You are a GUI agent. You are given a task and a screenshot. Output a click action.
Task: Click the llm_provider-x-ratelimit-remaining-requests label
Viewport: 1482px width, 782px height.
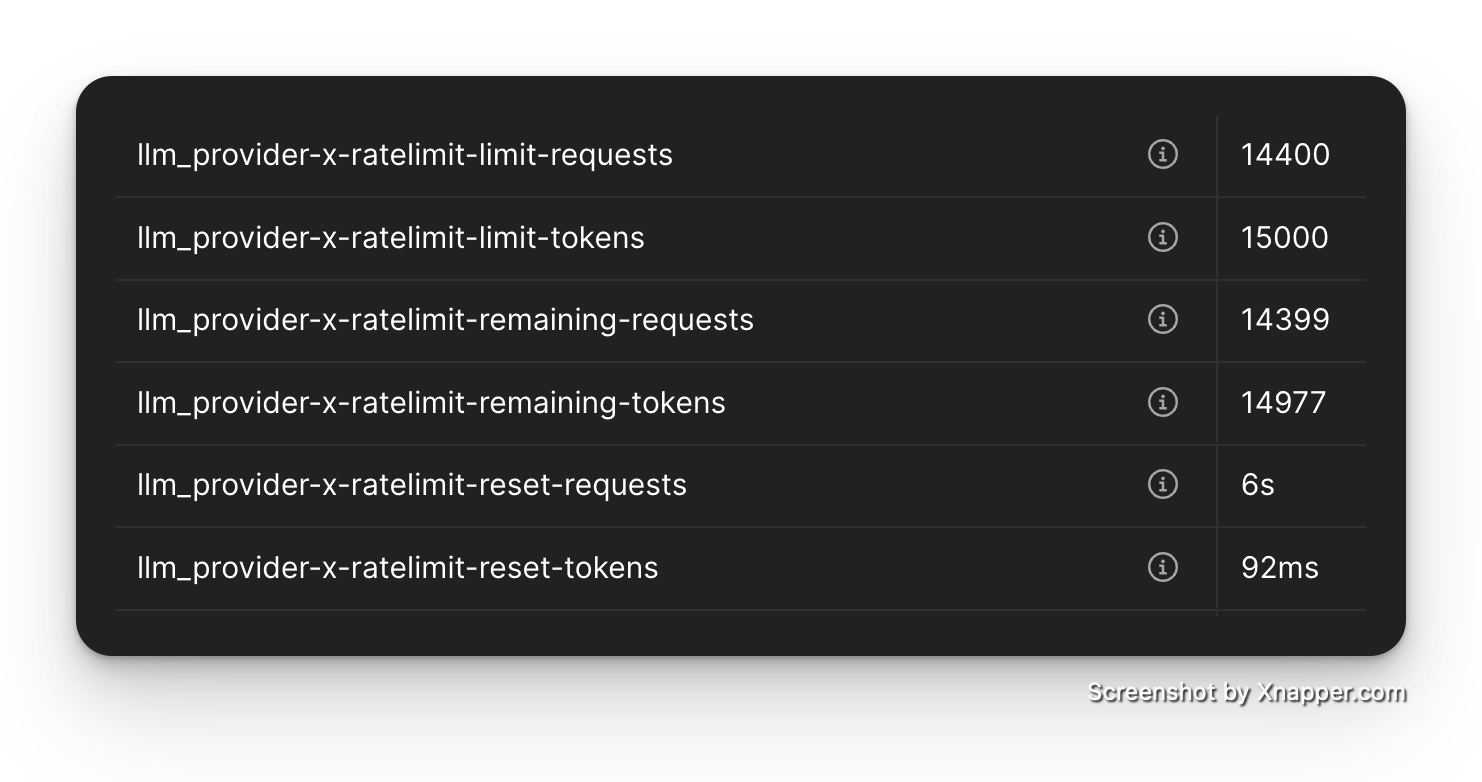click(x=445, y=320)
